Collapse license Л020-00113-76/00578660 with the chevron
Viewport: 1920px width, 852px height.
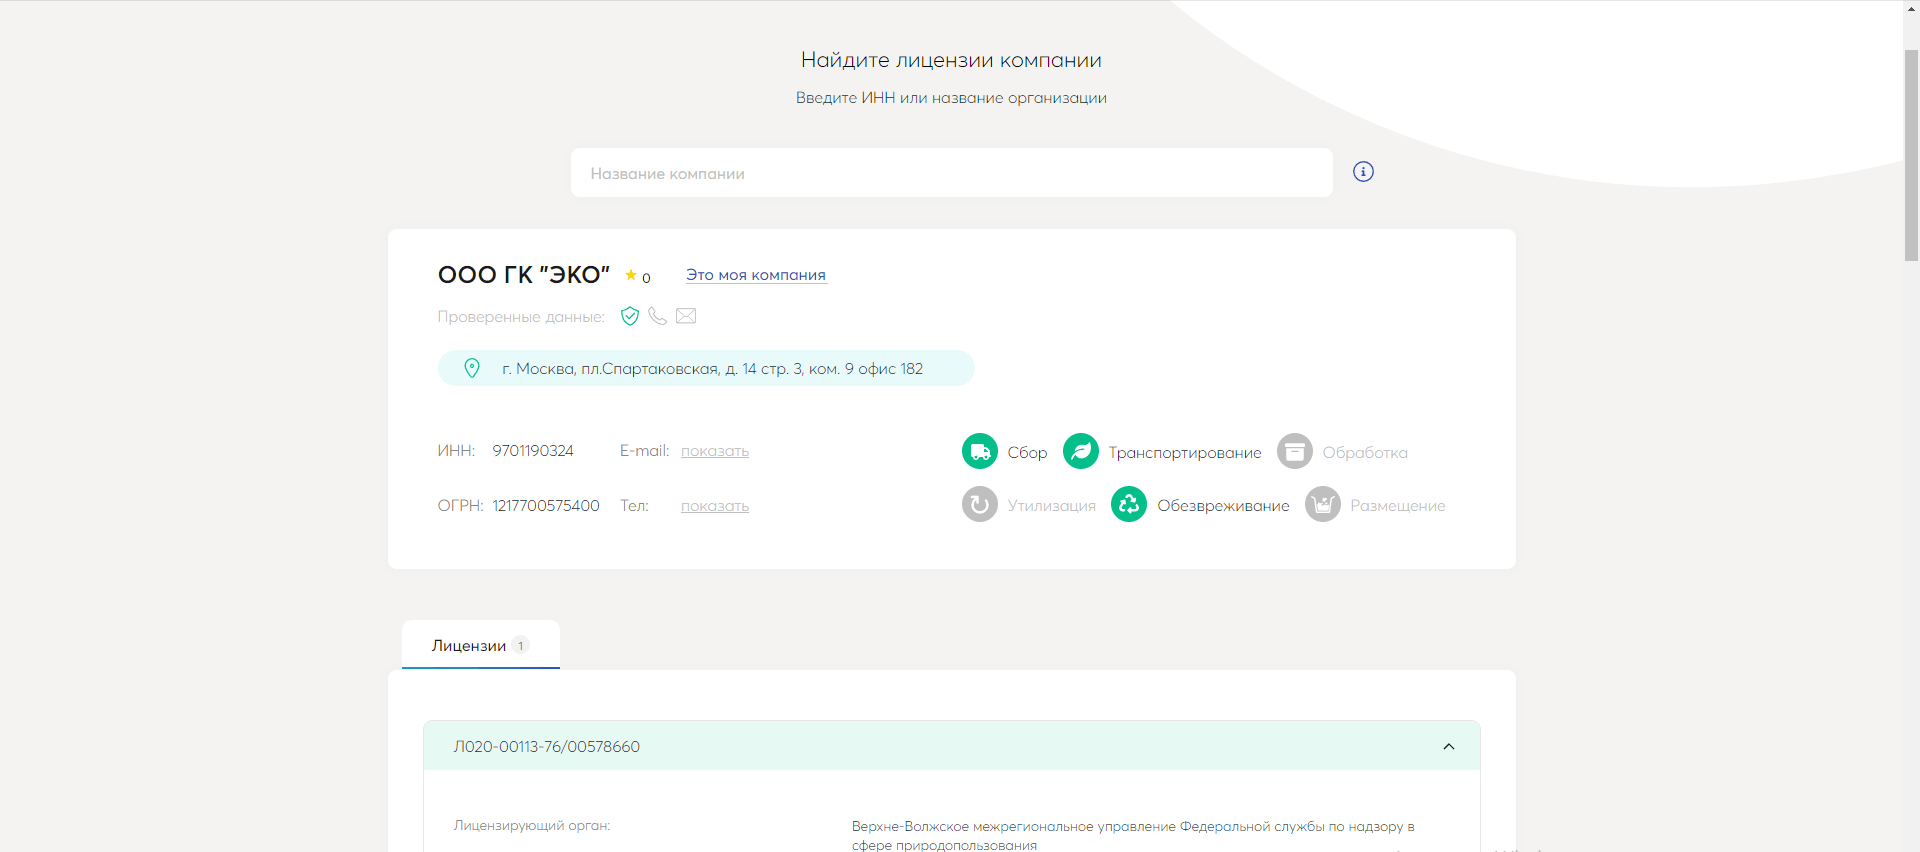[x=1449, y=747]
